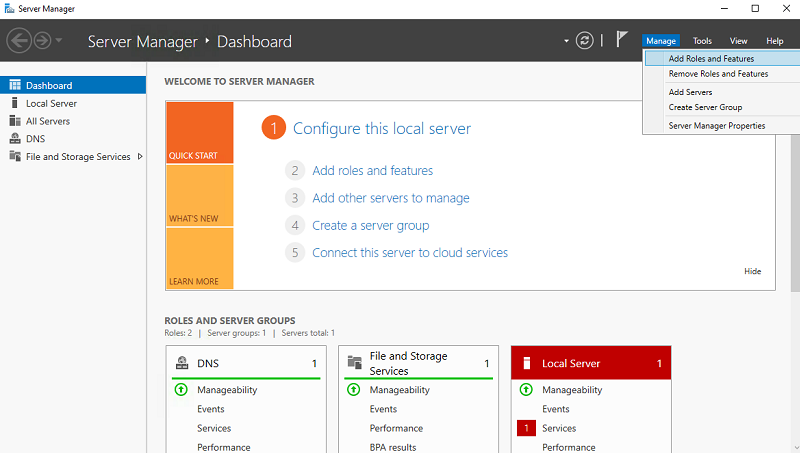Select the LEARN MORE tile
Viewport: 800px width, 453px height.
199,259
